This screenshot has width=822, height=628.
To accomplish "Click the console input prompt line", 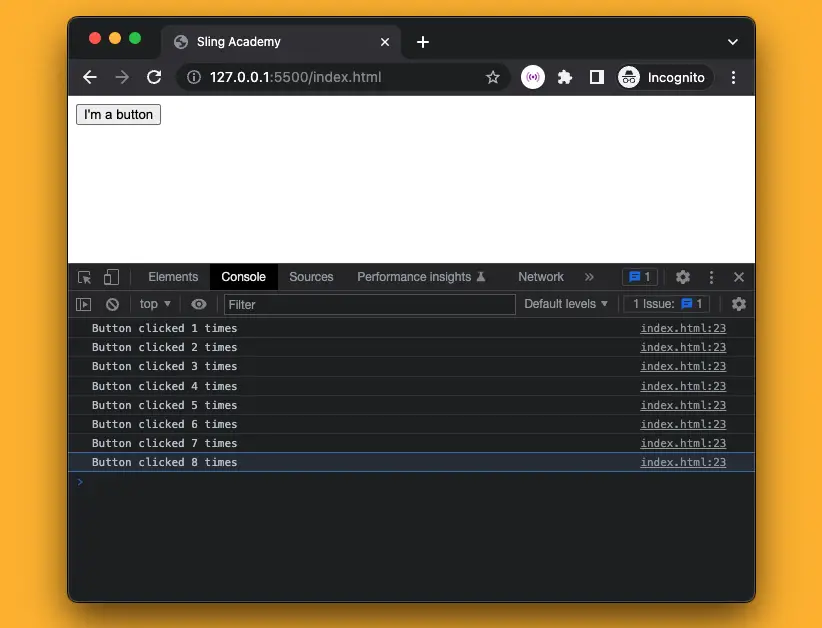I will coord(412,482).
